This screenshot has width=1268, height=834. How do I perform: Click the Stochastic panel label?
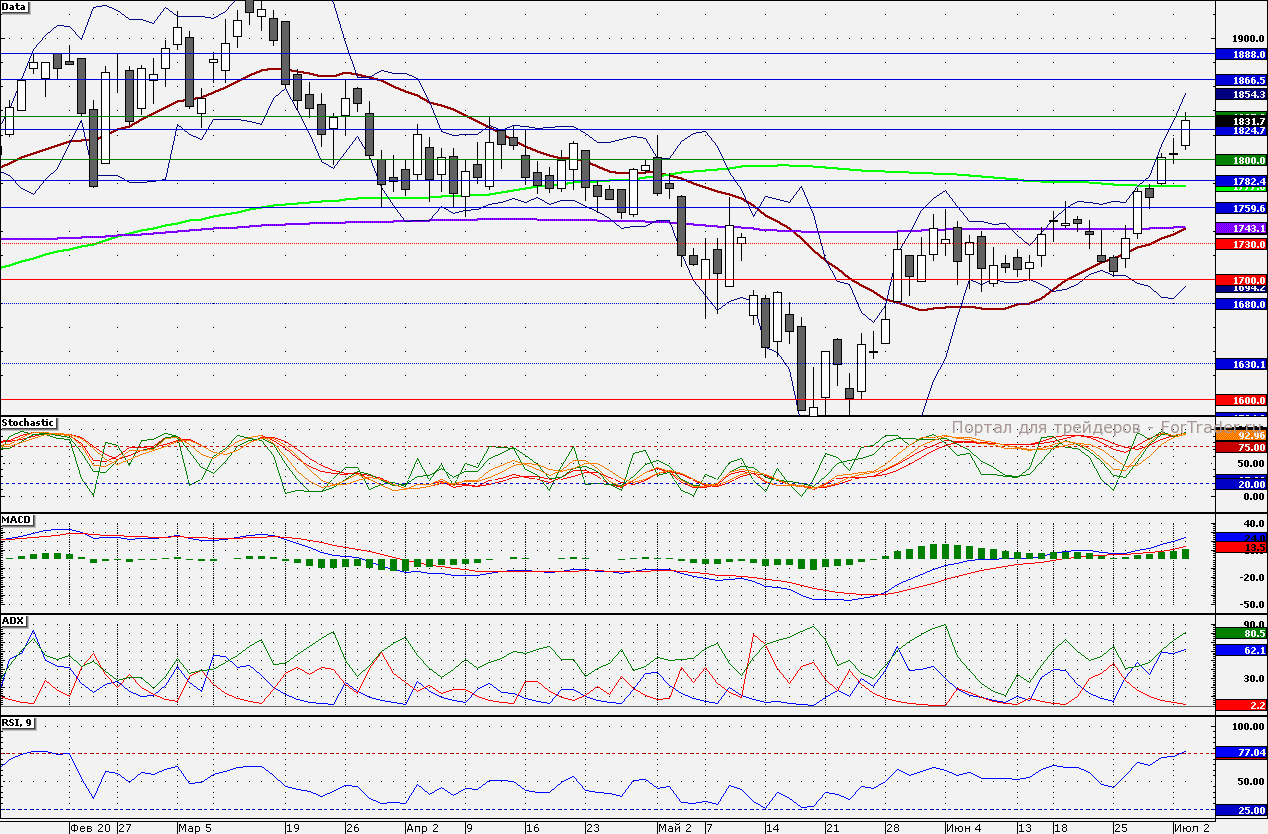coord(28,423)
